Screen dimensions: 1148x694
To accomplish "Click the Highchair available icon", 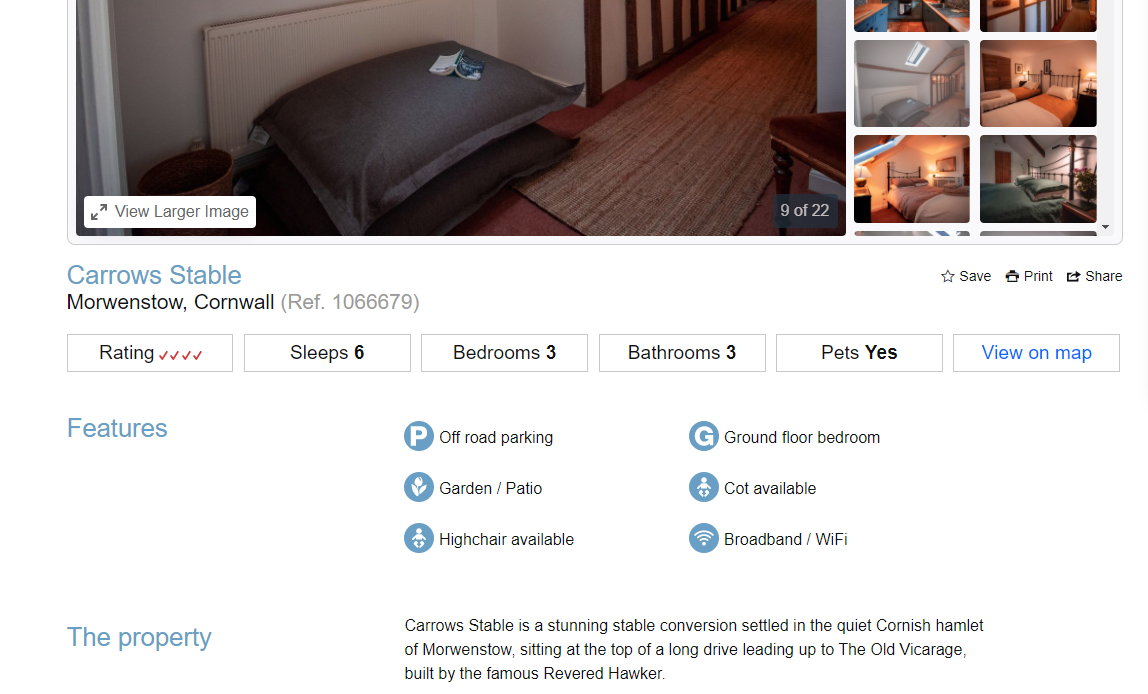I will (x=419, y=539).
